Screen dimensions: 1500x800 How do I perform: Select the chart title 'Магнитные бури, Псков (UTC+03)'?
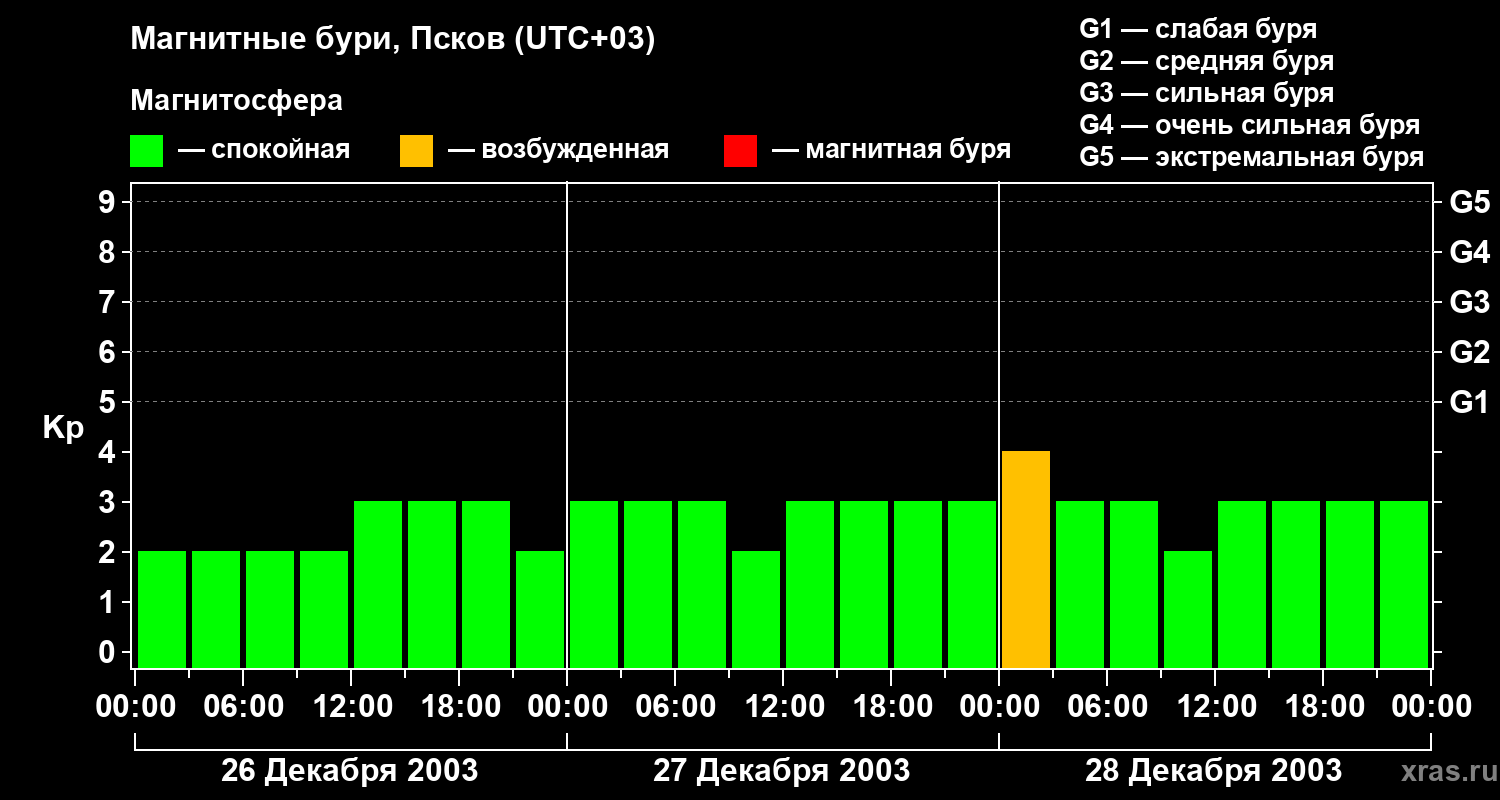[x=393, y=40]
